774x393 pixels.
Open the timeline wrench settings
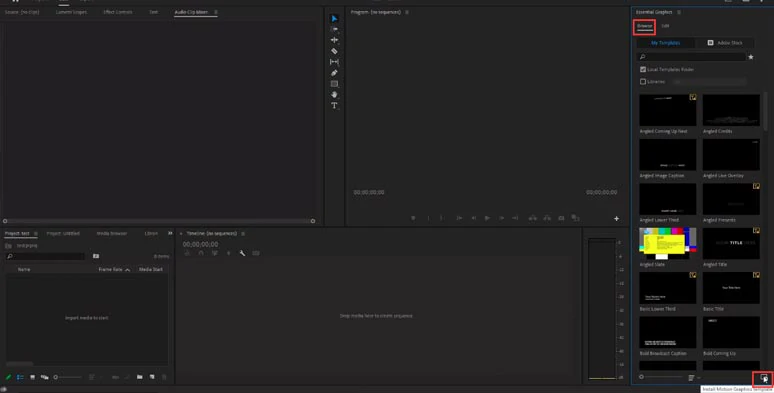click(x=242, y=253)
